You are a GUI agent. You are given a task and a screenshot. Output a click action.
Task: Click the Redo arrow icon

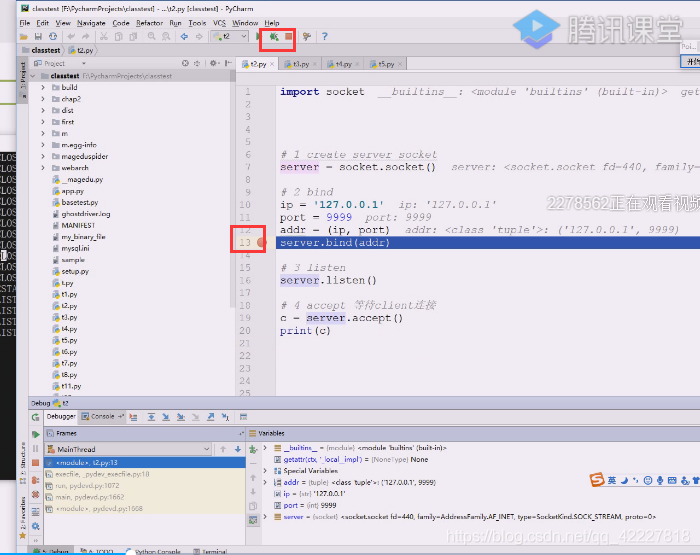86,37
